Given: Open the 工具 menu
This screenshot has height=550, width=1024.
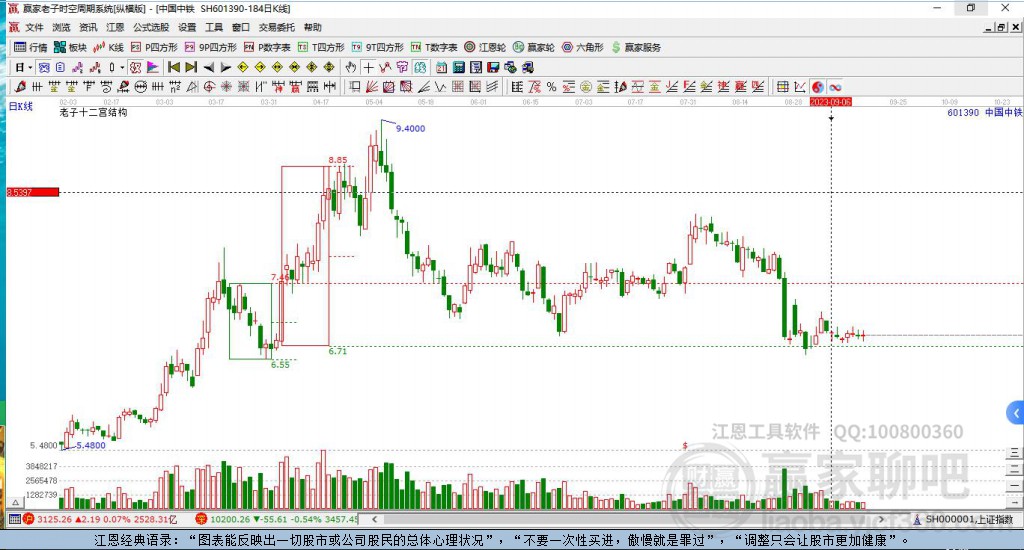Looking at the screenshot, I should (x=214, y=27).
